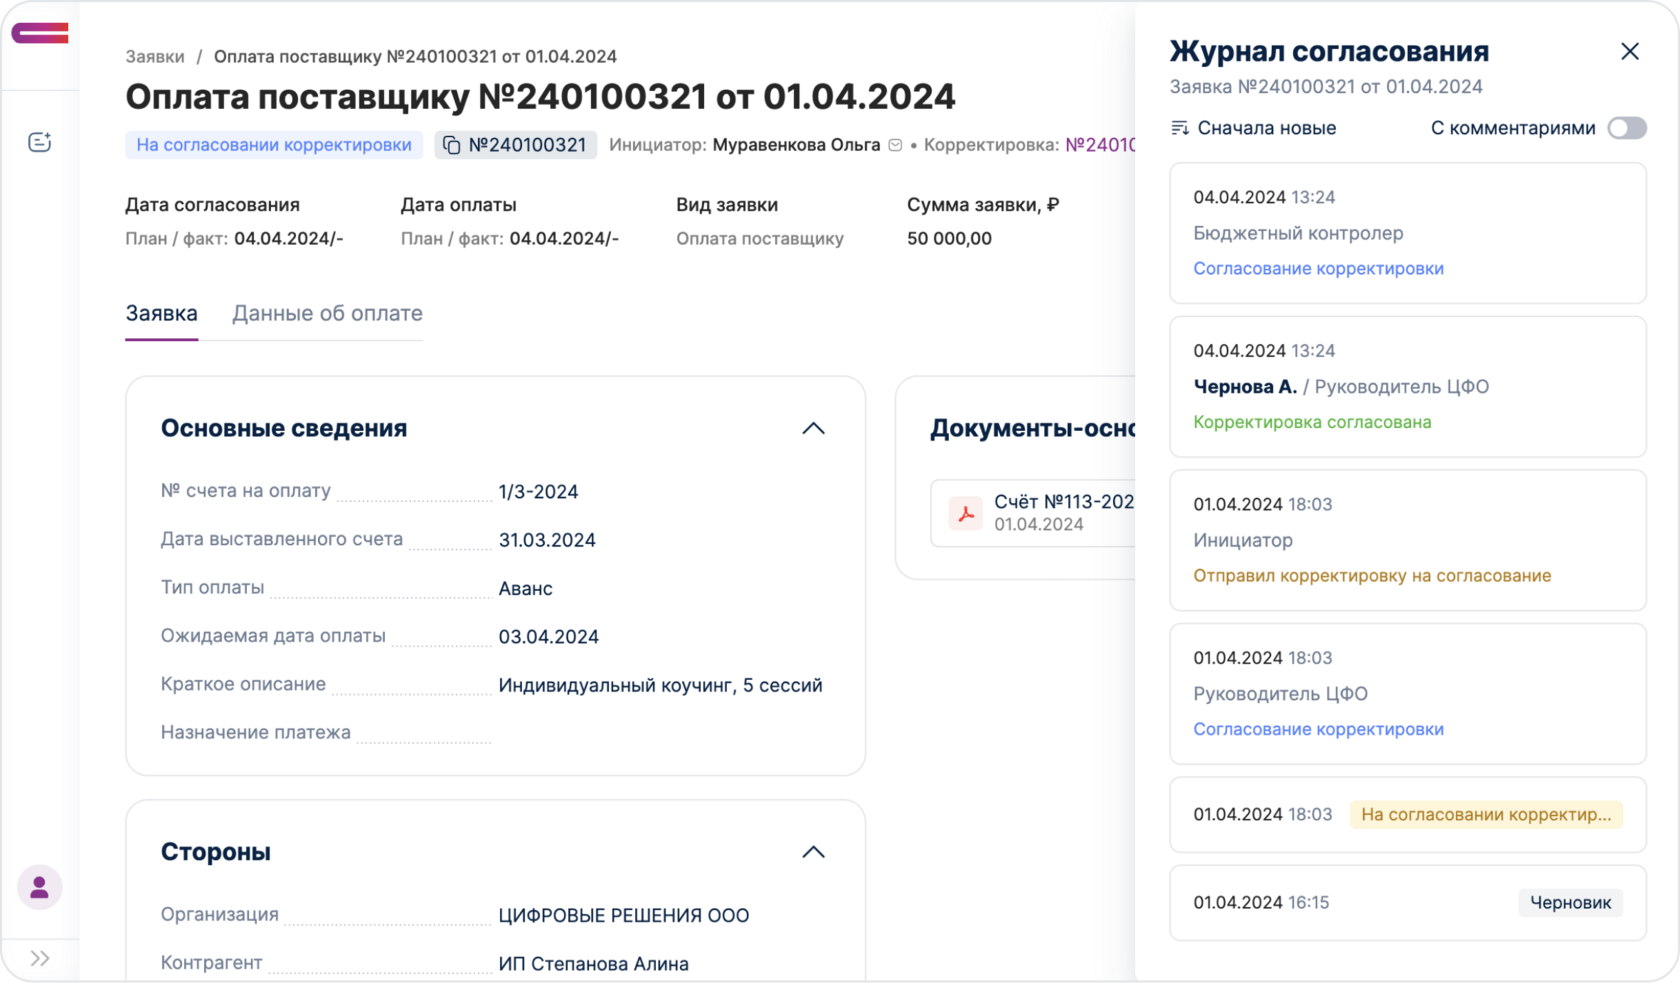Switch to the Данные об оплате tab
Image resolution: width=1680 pixels, height=983 pixels.
tap(327, 313)
